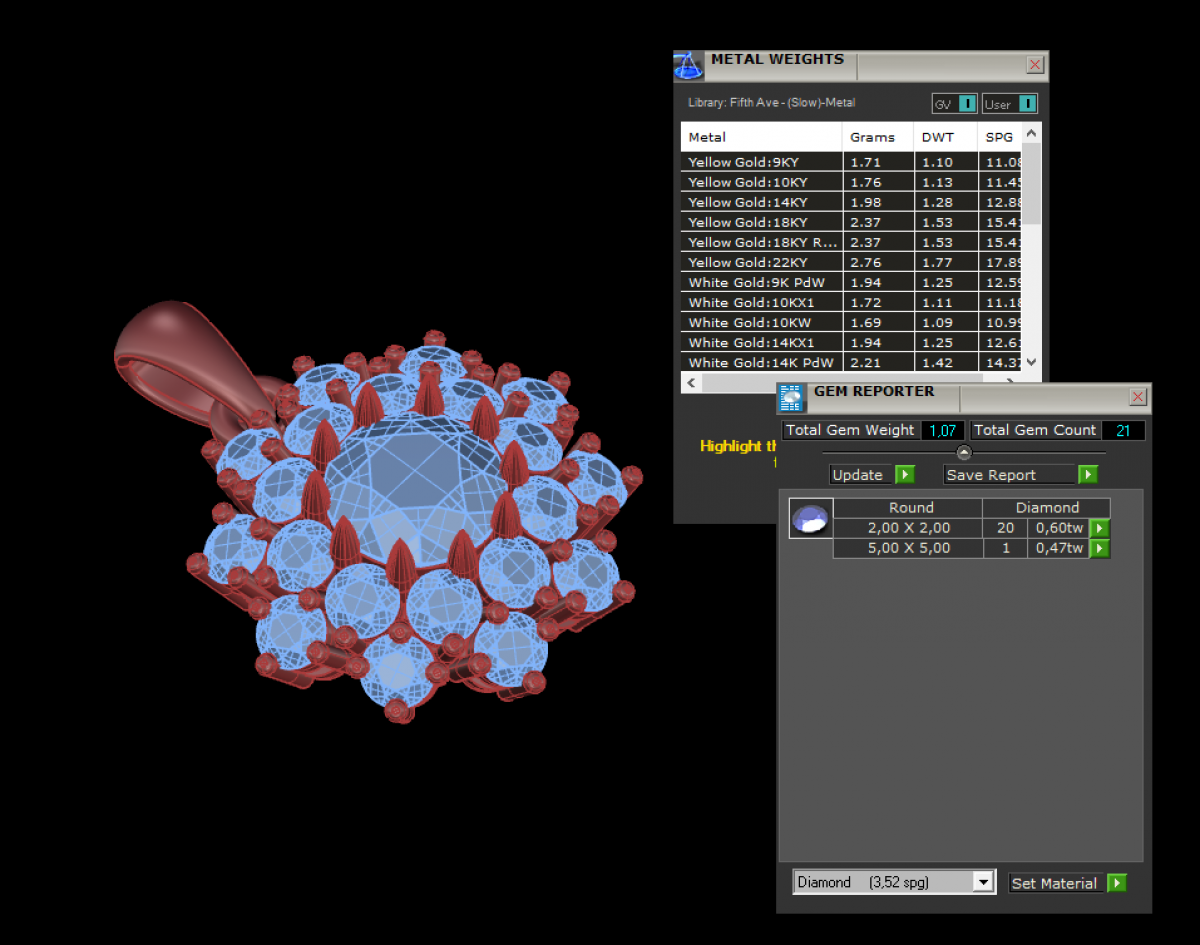Select the Yellow Gold:18KY row
This screenshot has height=945, width=1200.
click(760, 222)
